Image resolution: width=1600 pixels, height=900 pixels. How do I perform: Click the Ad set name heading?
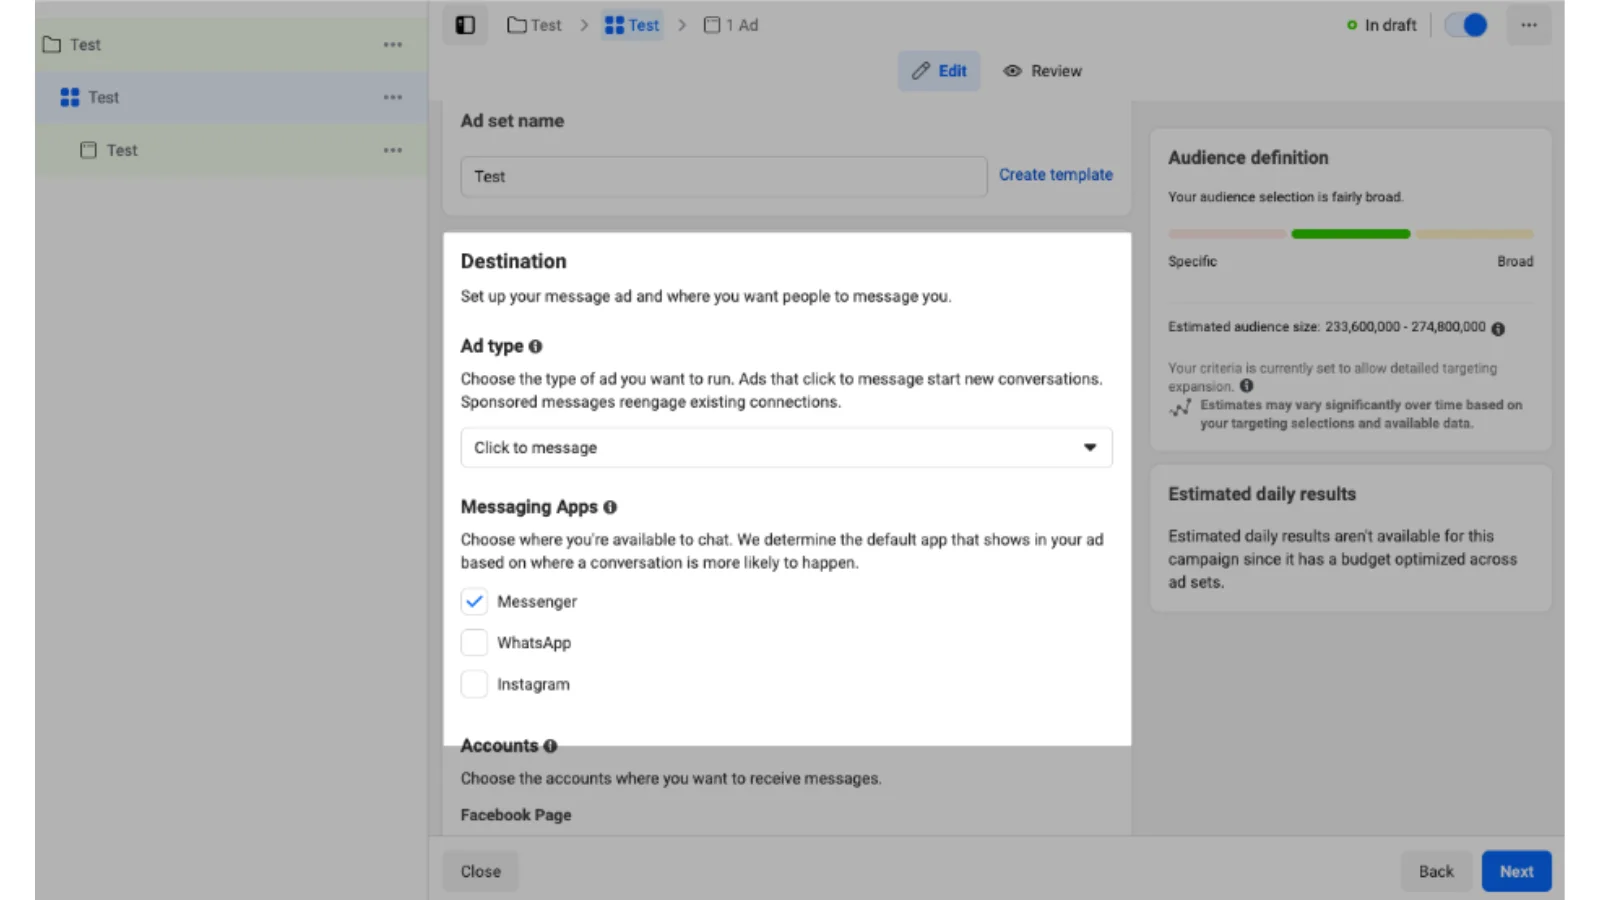(512, 120)
